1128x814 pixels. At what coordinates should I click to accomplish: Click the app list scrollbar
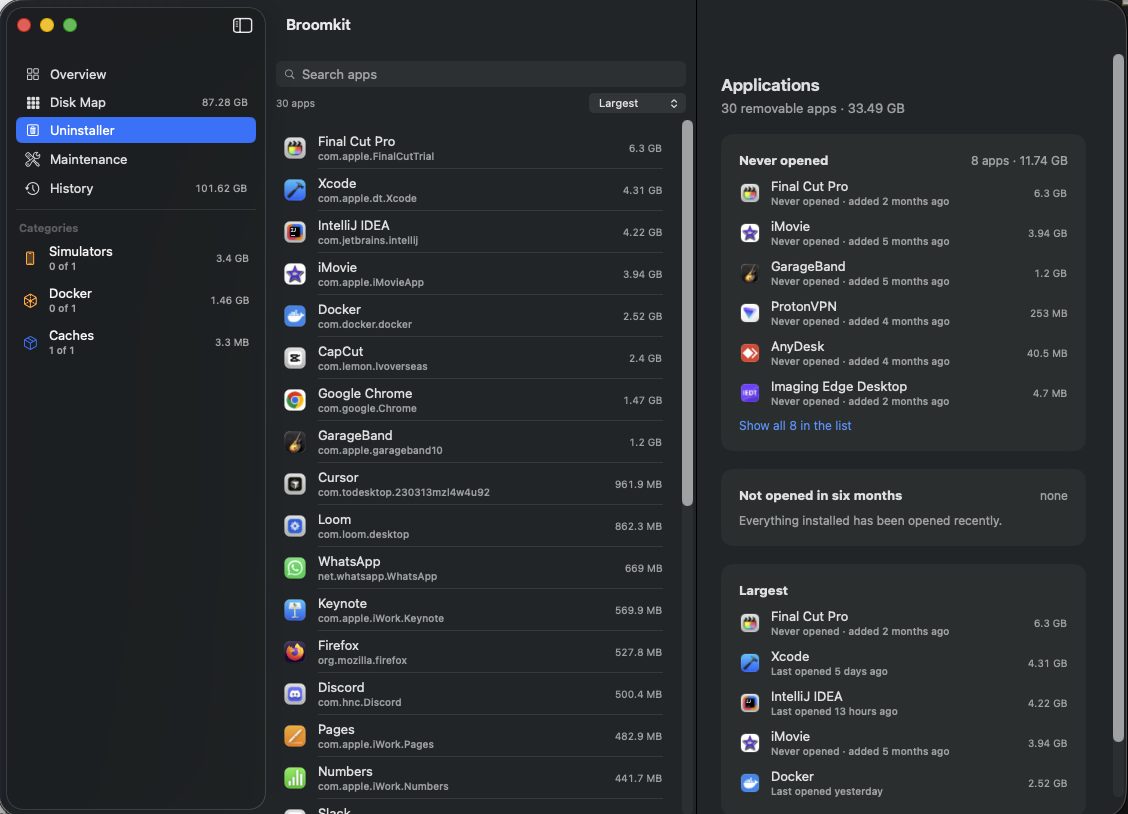(x=687, y=313)
